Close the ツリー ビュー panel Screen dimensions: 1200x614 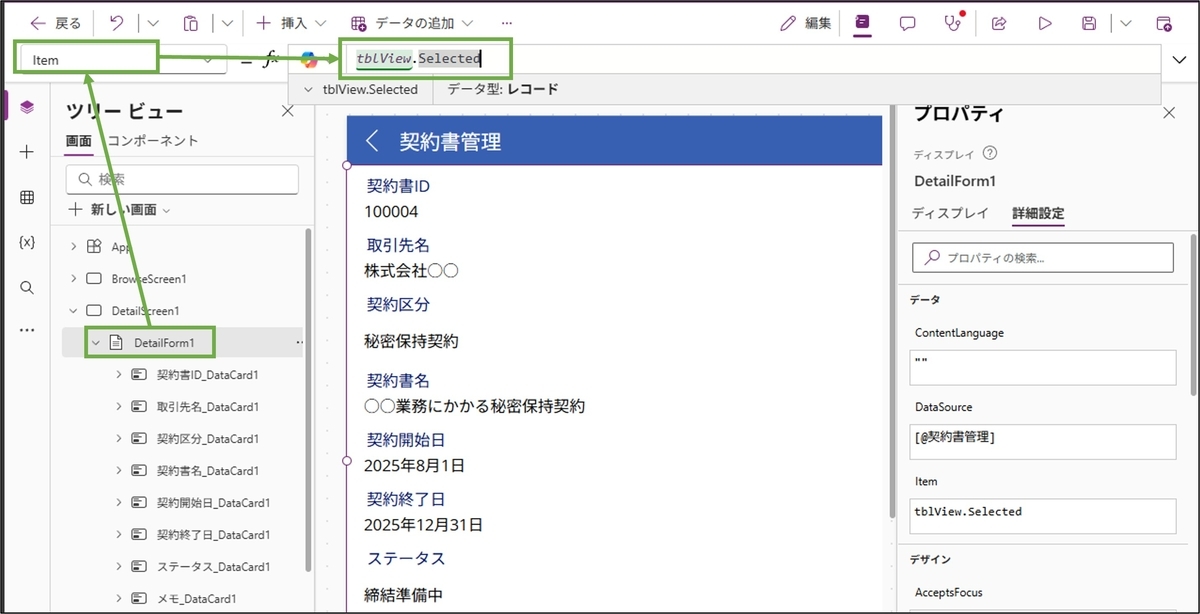pos(288,111)
